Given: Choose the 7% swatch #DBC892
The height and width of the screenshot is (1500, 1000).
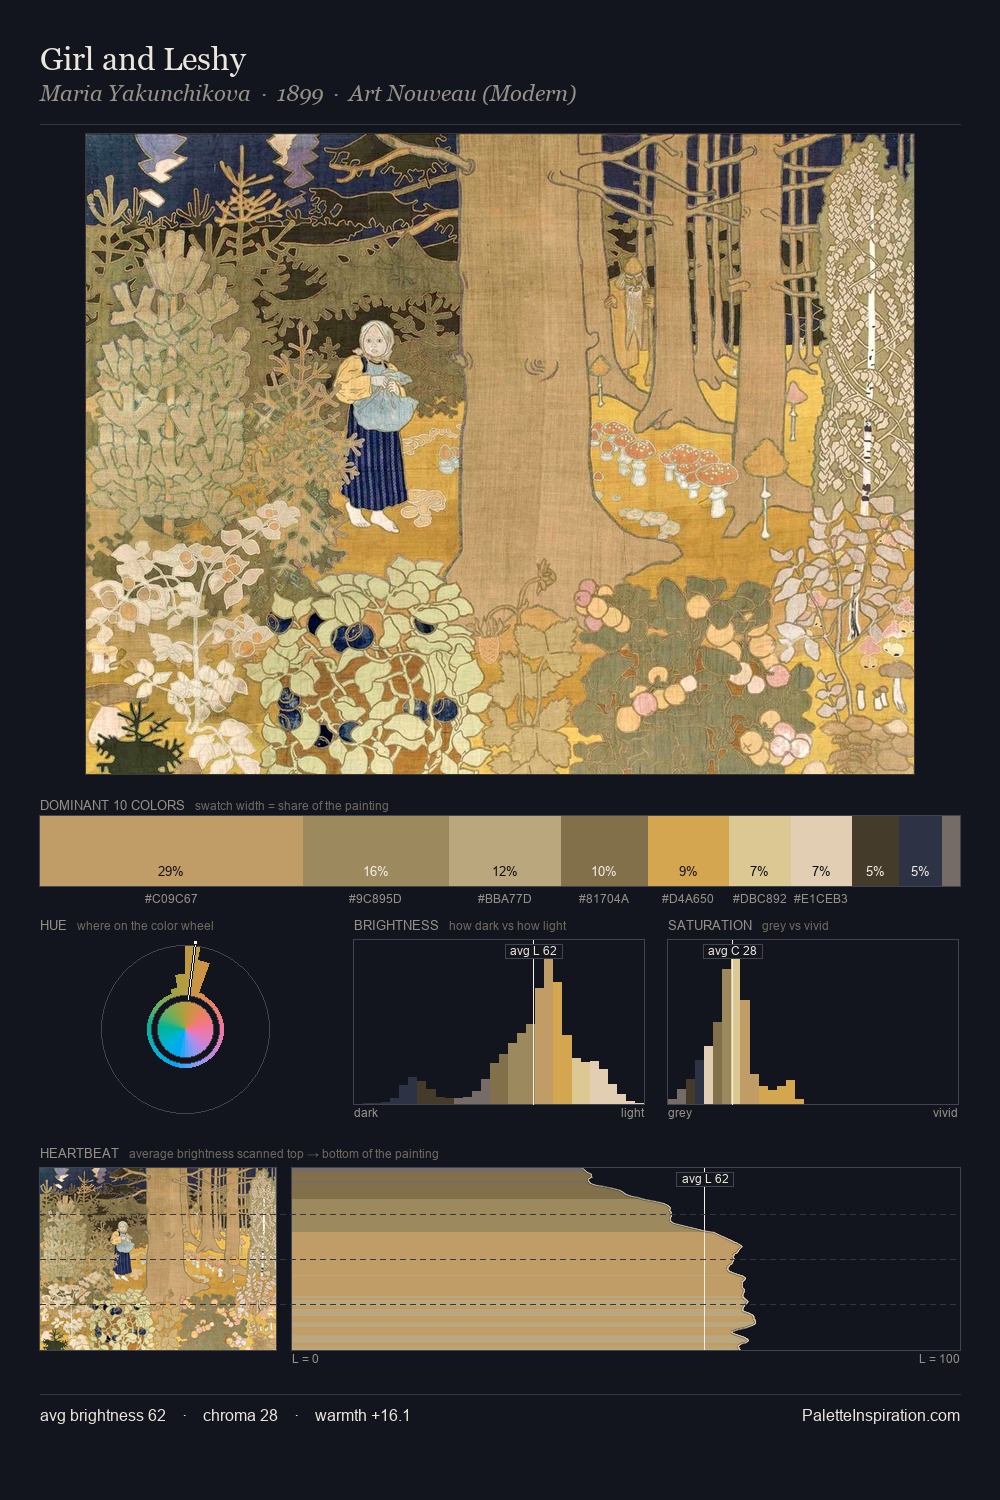Looking at the screenshot, I should (760, 851).
